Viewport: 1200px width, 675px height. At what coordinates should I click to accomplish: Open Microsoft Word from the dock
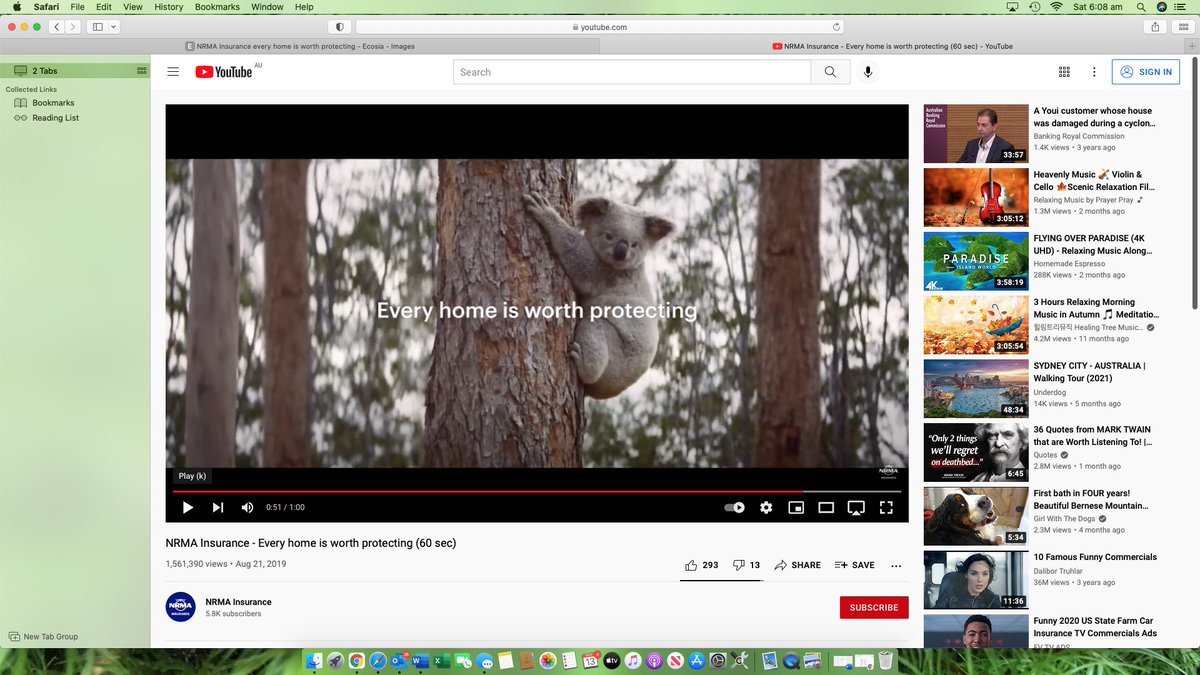[x=420, y=661]
